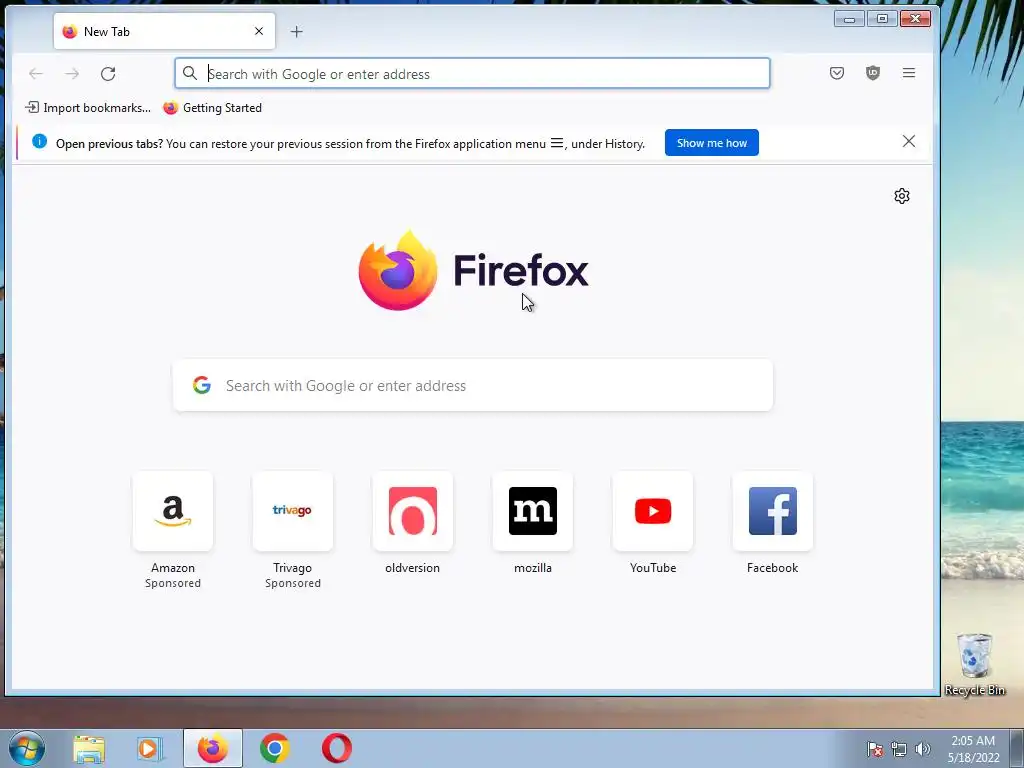Open a new tab with plus button
The image size is (1024, 768).
(296, 31)
